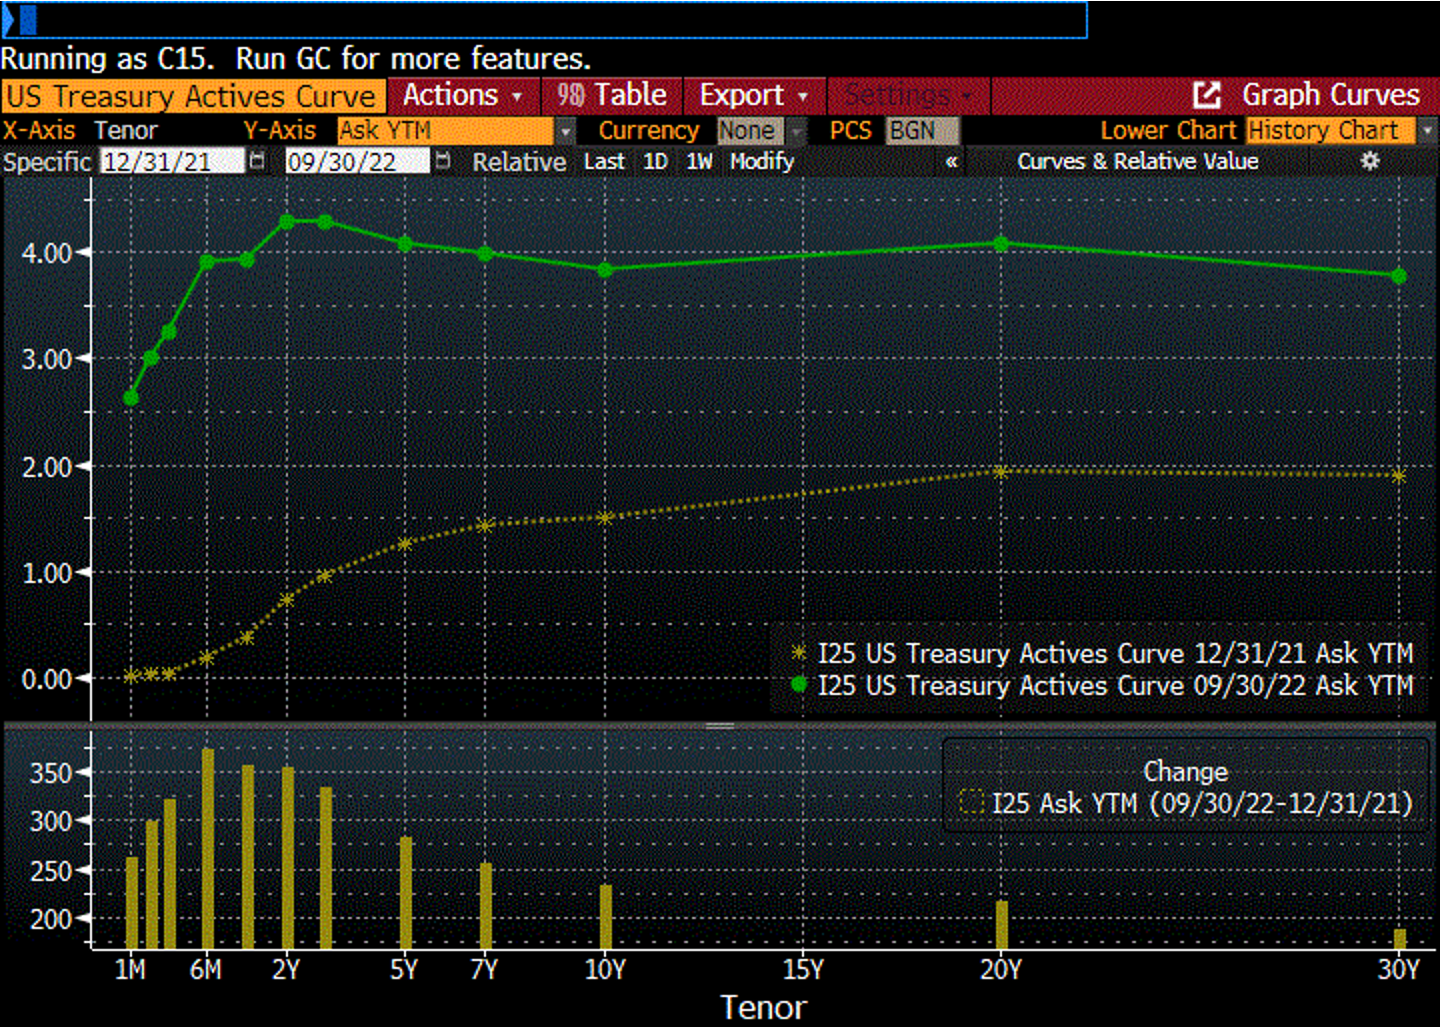Click the command line input bar
The image size is (1440, 1028).
(544, 20)
